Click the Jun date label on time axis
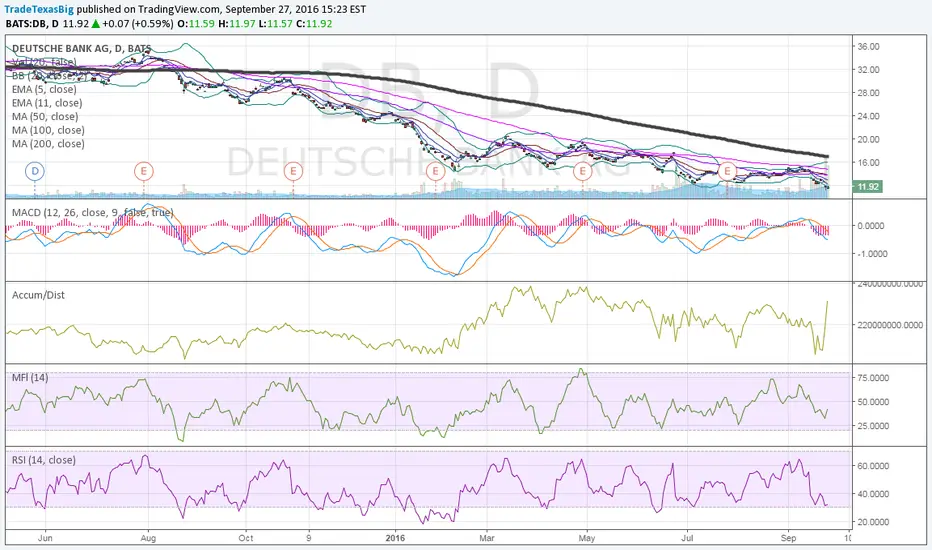Viewport: 932px width, 550px height. tap(45, 538)
